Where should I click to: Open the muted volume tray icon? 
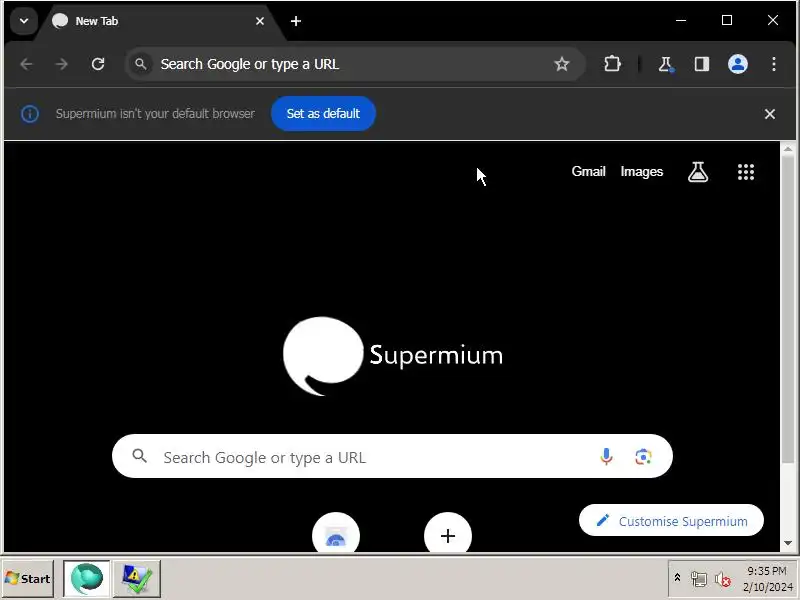click(x=723, y=579)
